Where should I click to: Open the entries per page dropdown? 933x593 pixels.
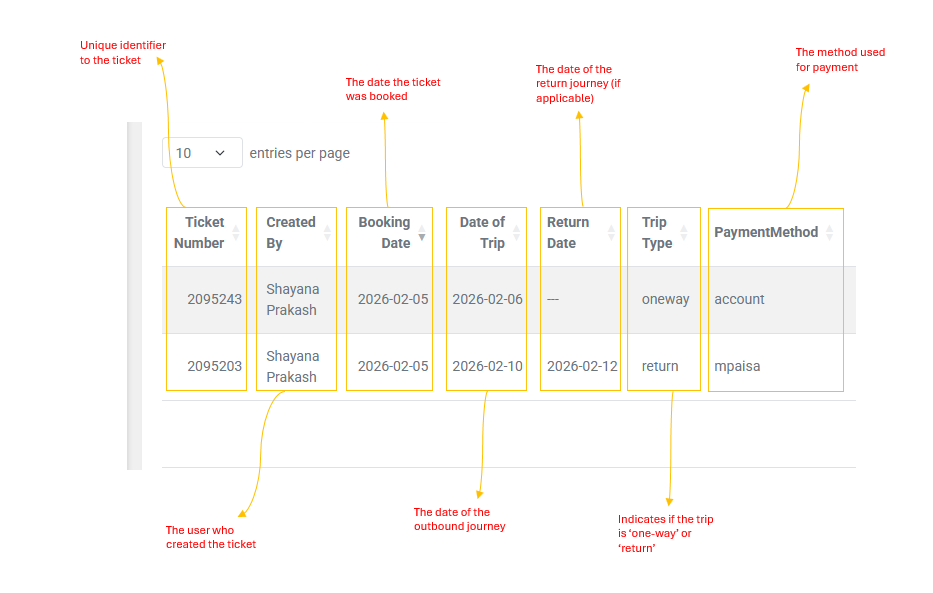coord(202,153)
